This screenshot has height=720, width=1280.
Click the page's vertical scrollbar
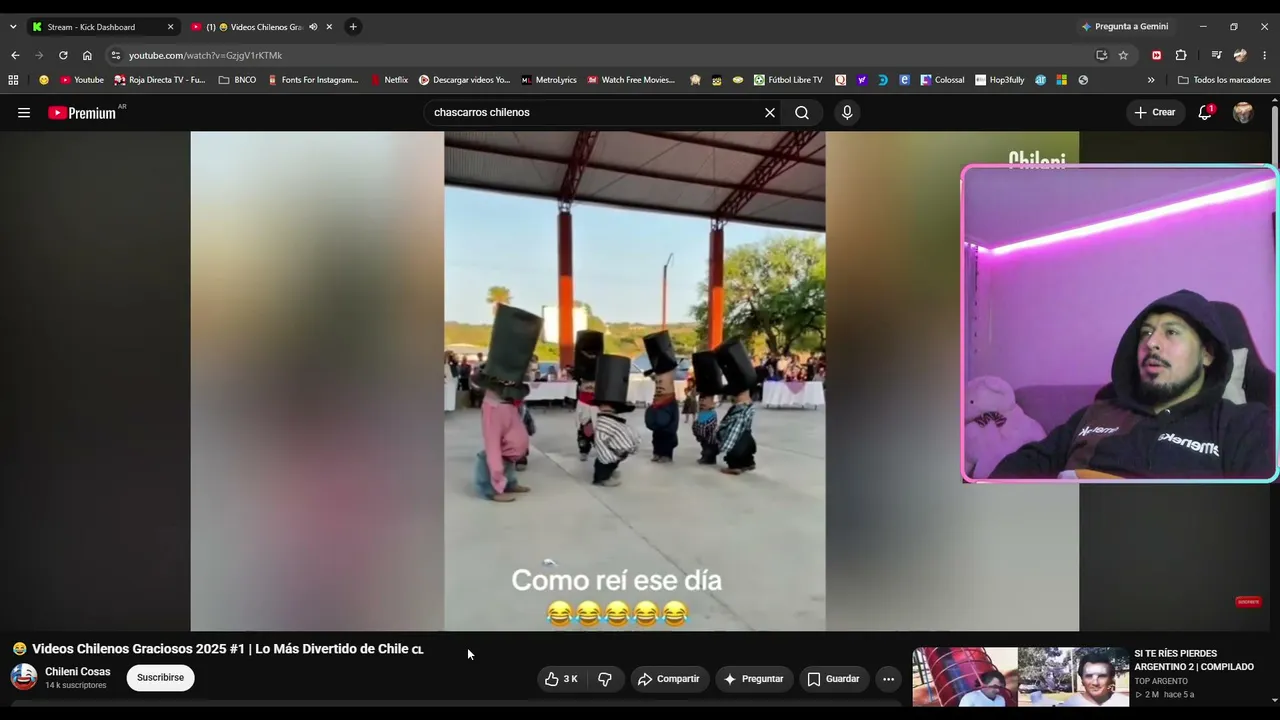coord(1275,400)
